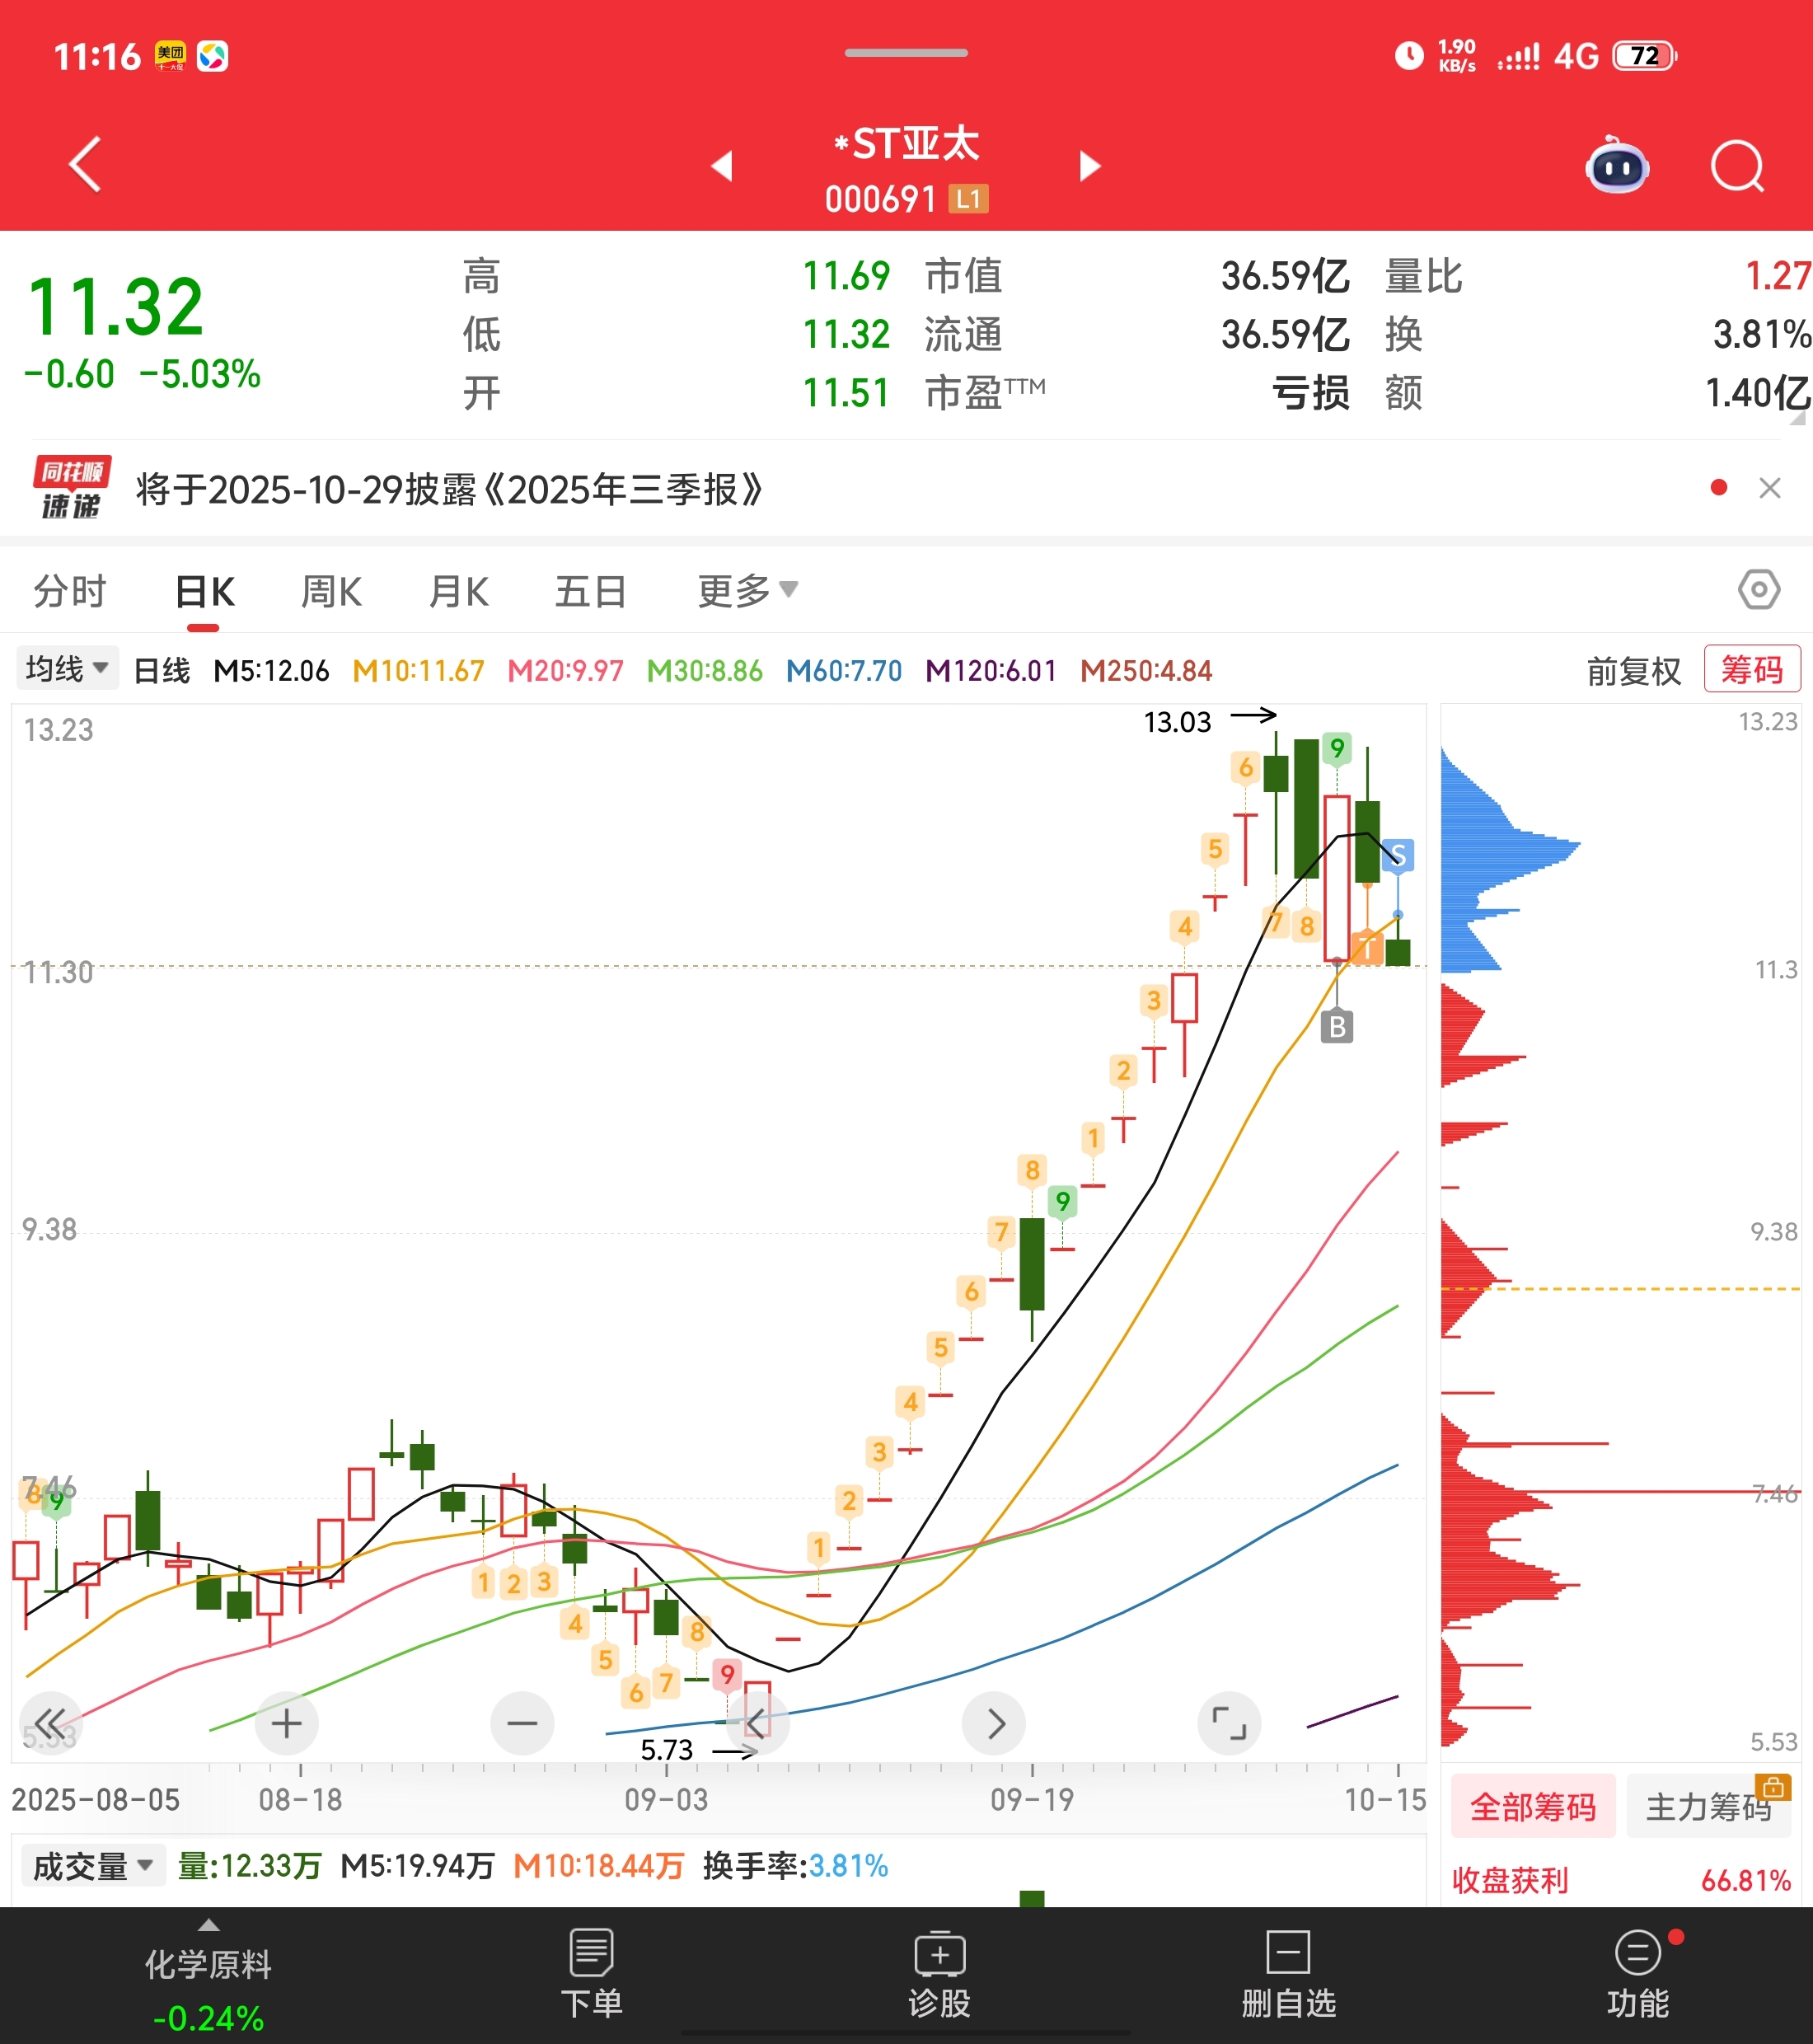
Task: Switch to 周K tab
Action: (331, 591)
